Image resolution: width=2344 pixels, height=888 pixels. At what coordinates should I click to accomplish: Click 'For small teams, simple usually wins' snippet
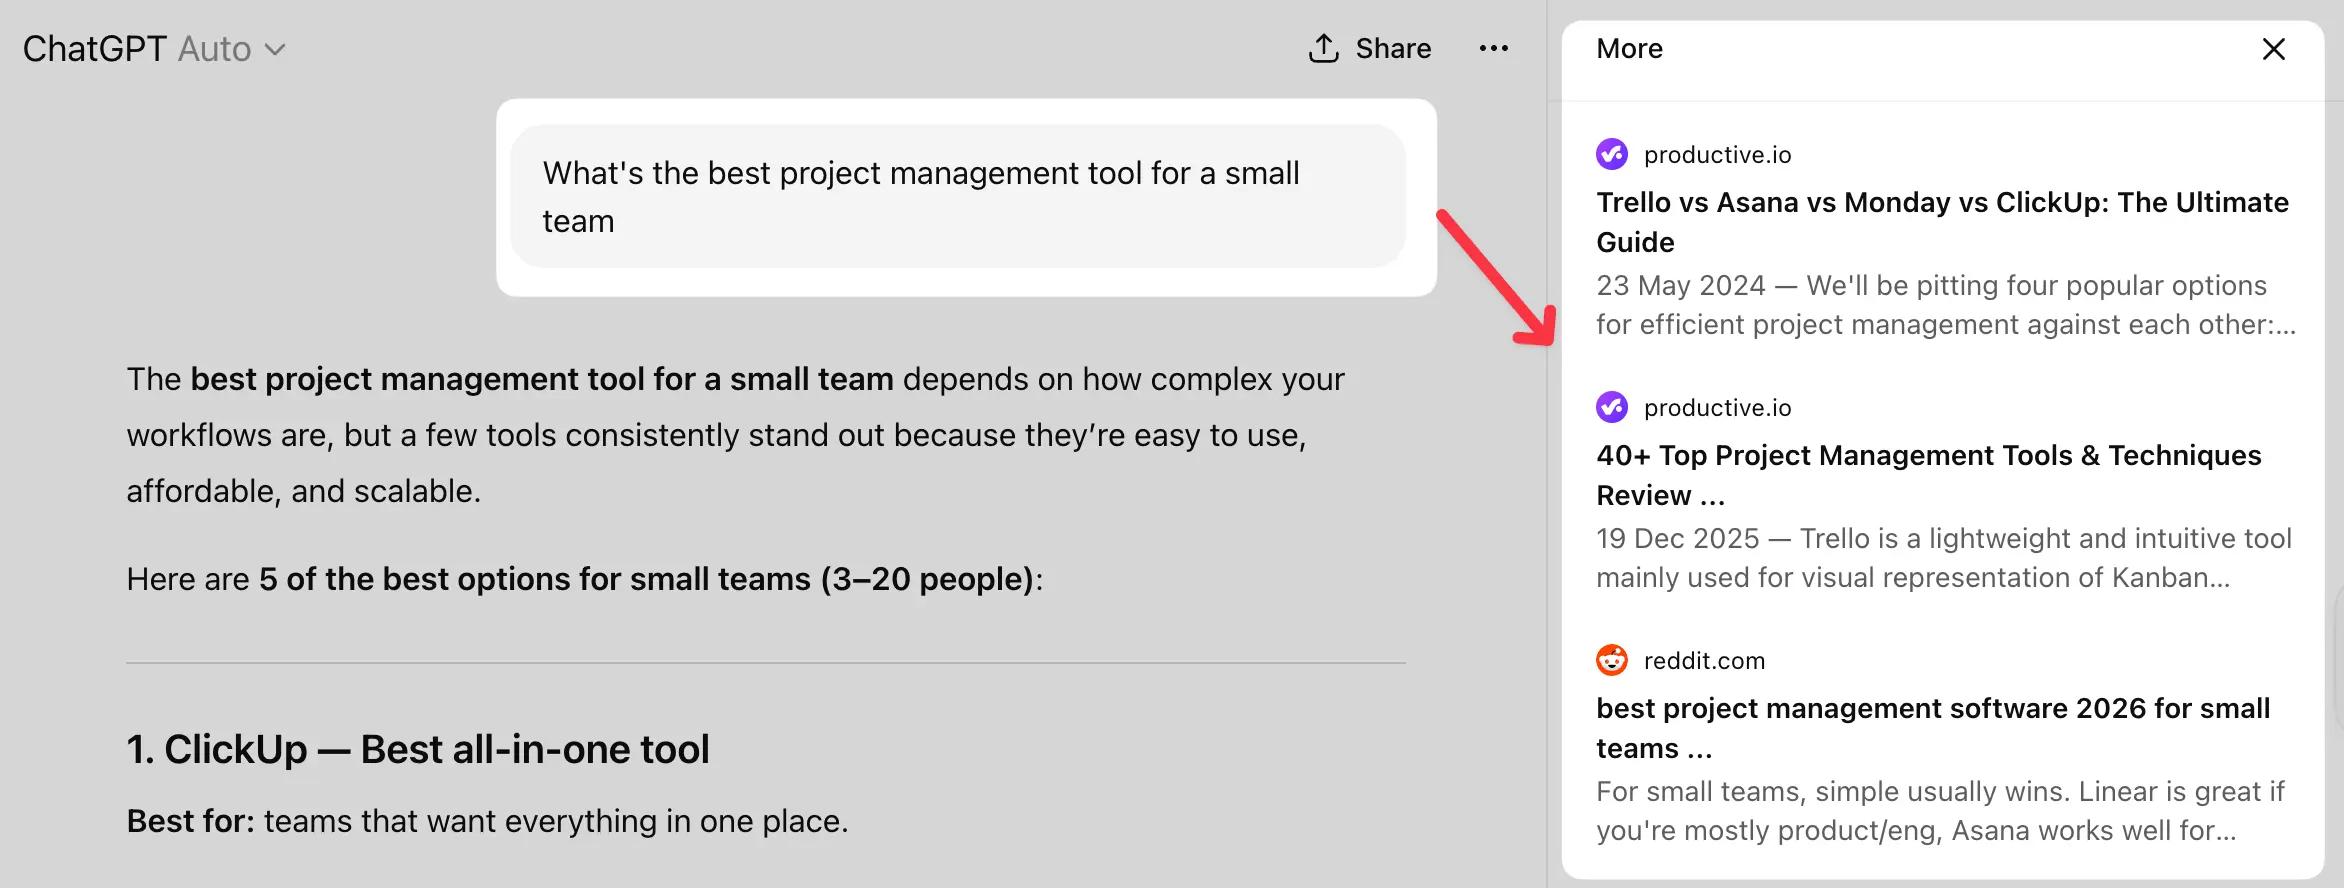tap(1940, 811)
